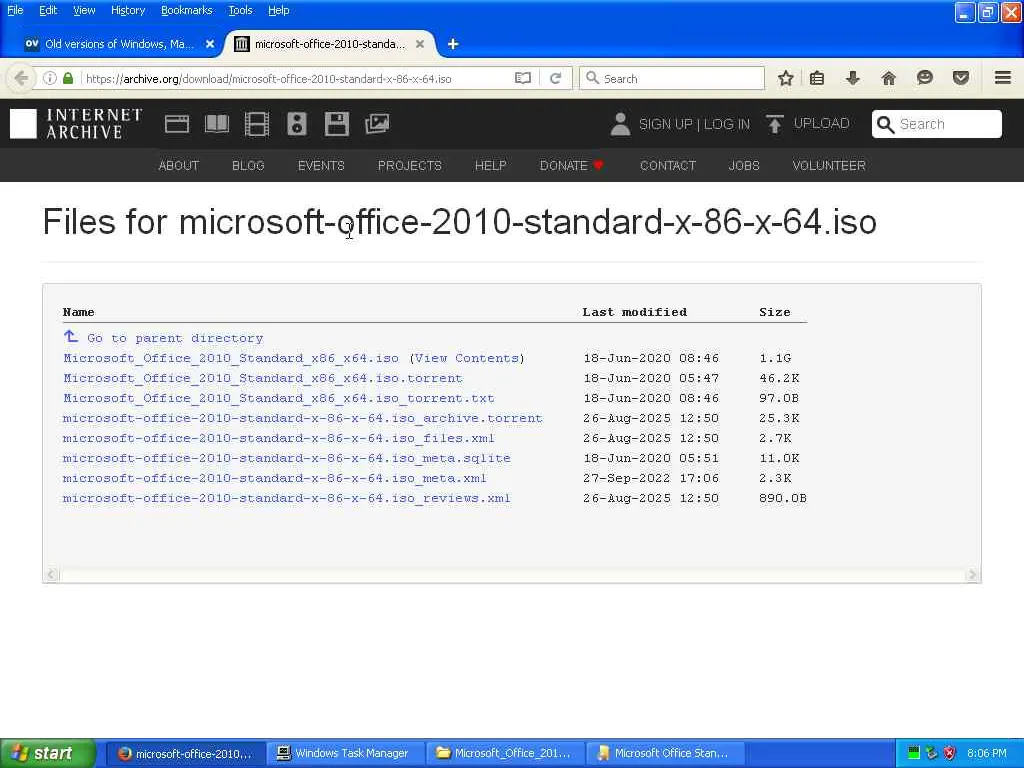Image resolution: width=1024 pixels, height=768 pixels.
Task: Click the site information icon
Action: click(x=50, y=78)
